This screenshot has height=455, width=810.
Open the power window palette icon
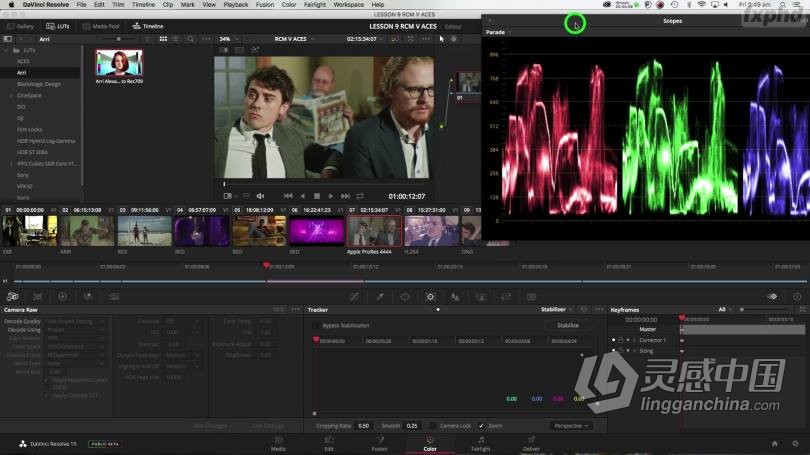[405, 297]
